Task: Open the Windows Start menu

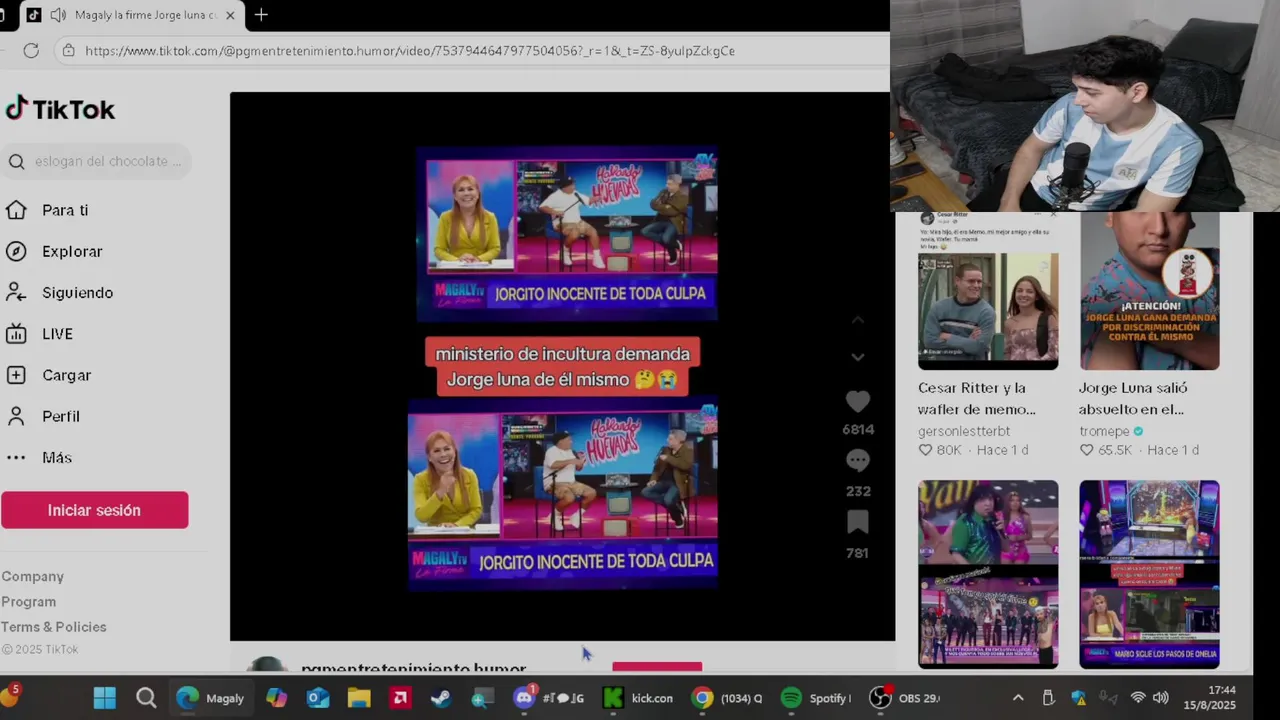Action: 104,698
